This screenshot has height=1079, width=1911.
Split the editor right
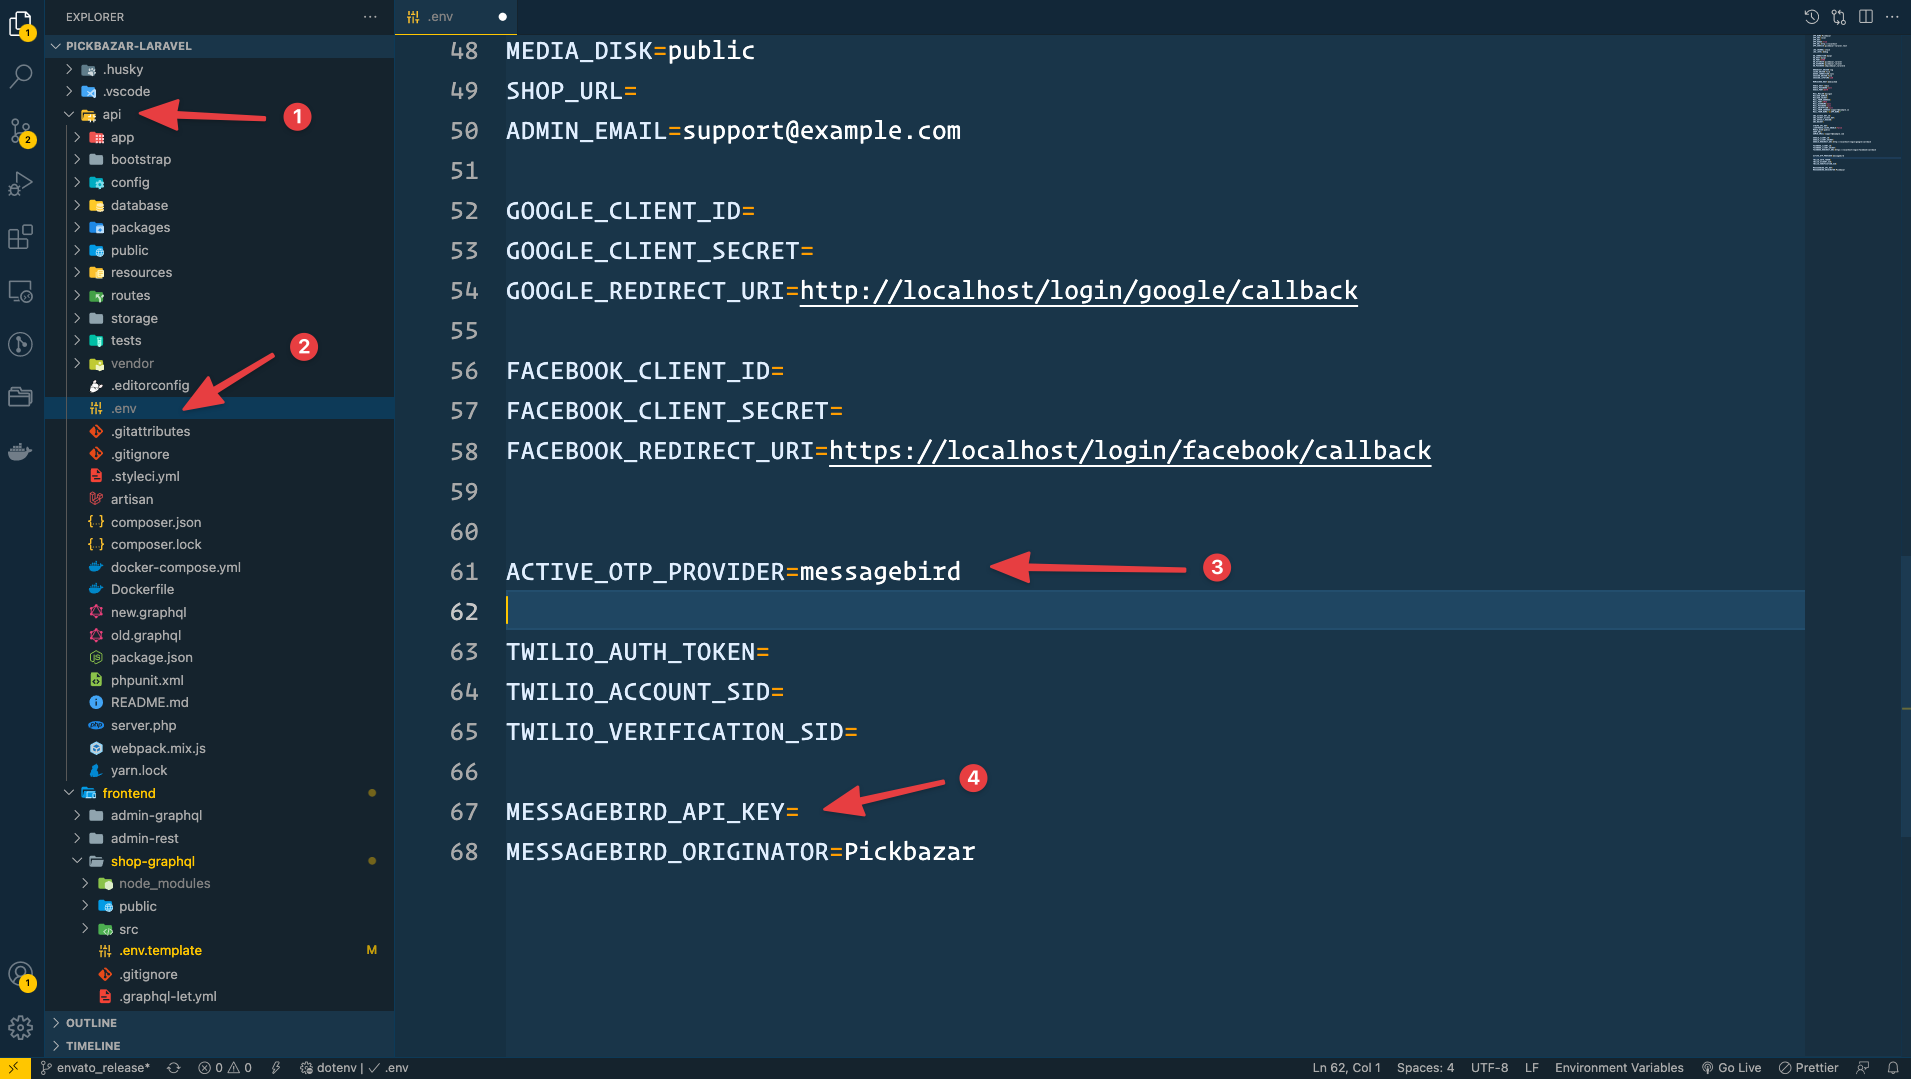[1865, 17]
